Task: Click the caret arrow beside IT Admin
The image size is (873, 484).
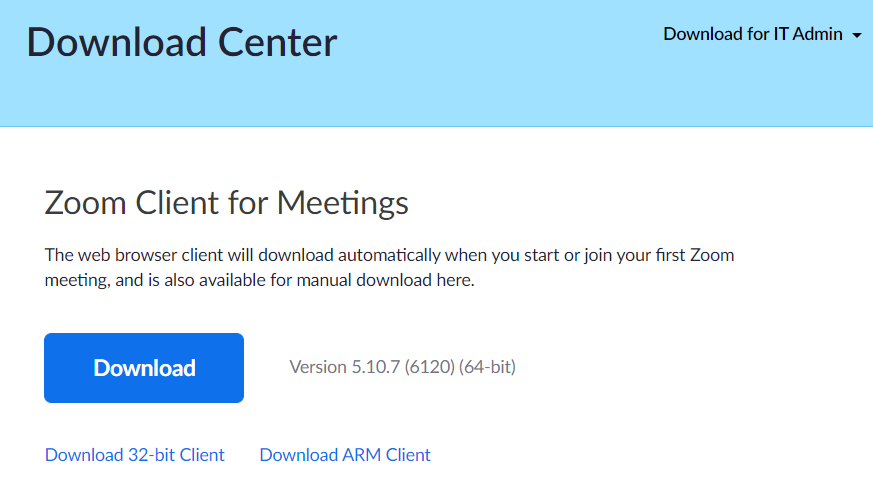Action: tap(857, 36)
